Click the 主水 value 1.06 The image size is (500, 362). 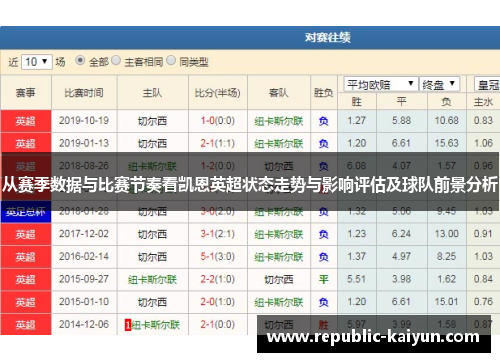coord(483,143)
